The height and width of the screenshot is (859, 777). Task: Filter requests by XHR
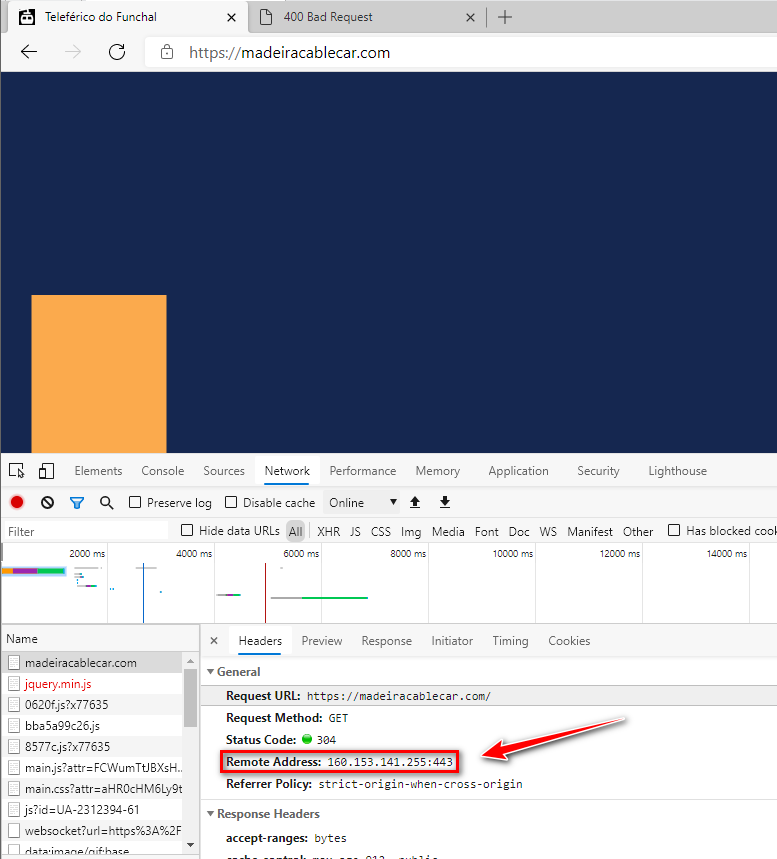[328, 531]
